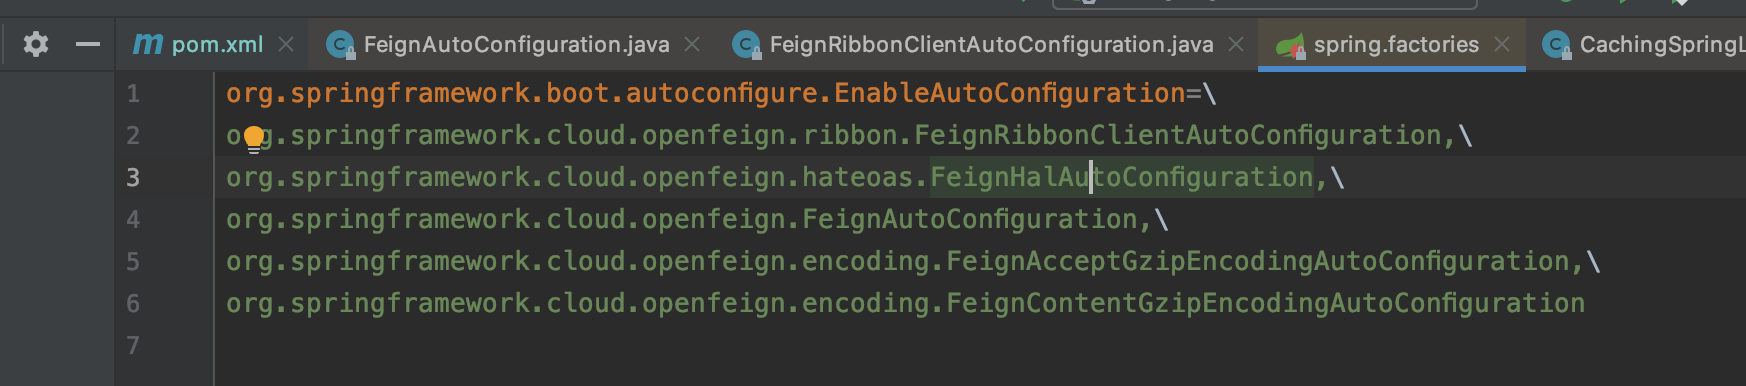Click the class icon on FeignRibbonClientAutoConfiguration.java tab
Screen dimensions: 1746x386
click(x=746, y=44)
